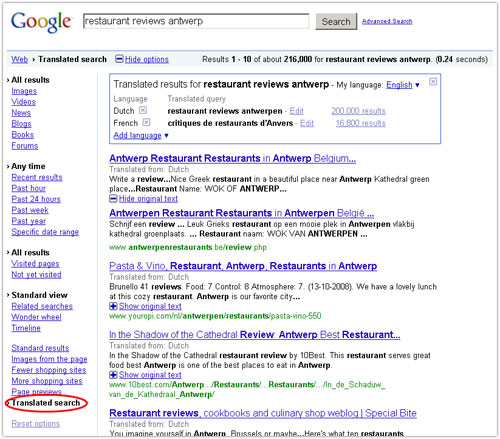Screen dimensions: 500x439
Task: Select Images from the page option
Action: point(49,359)
